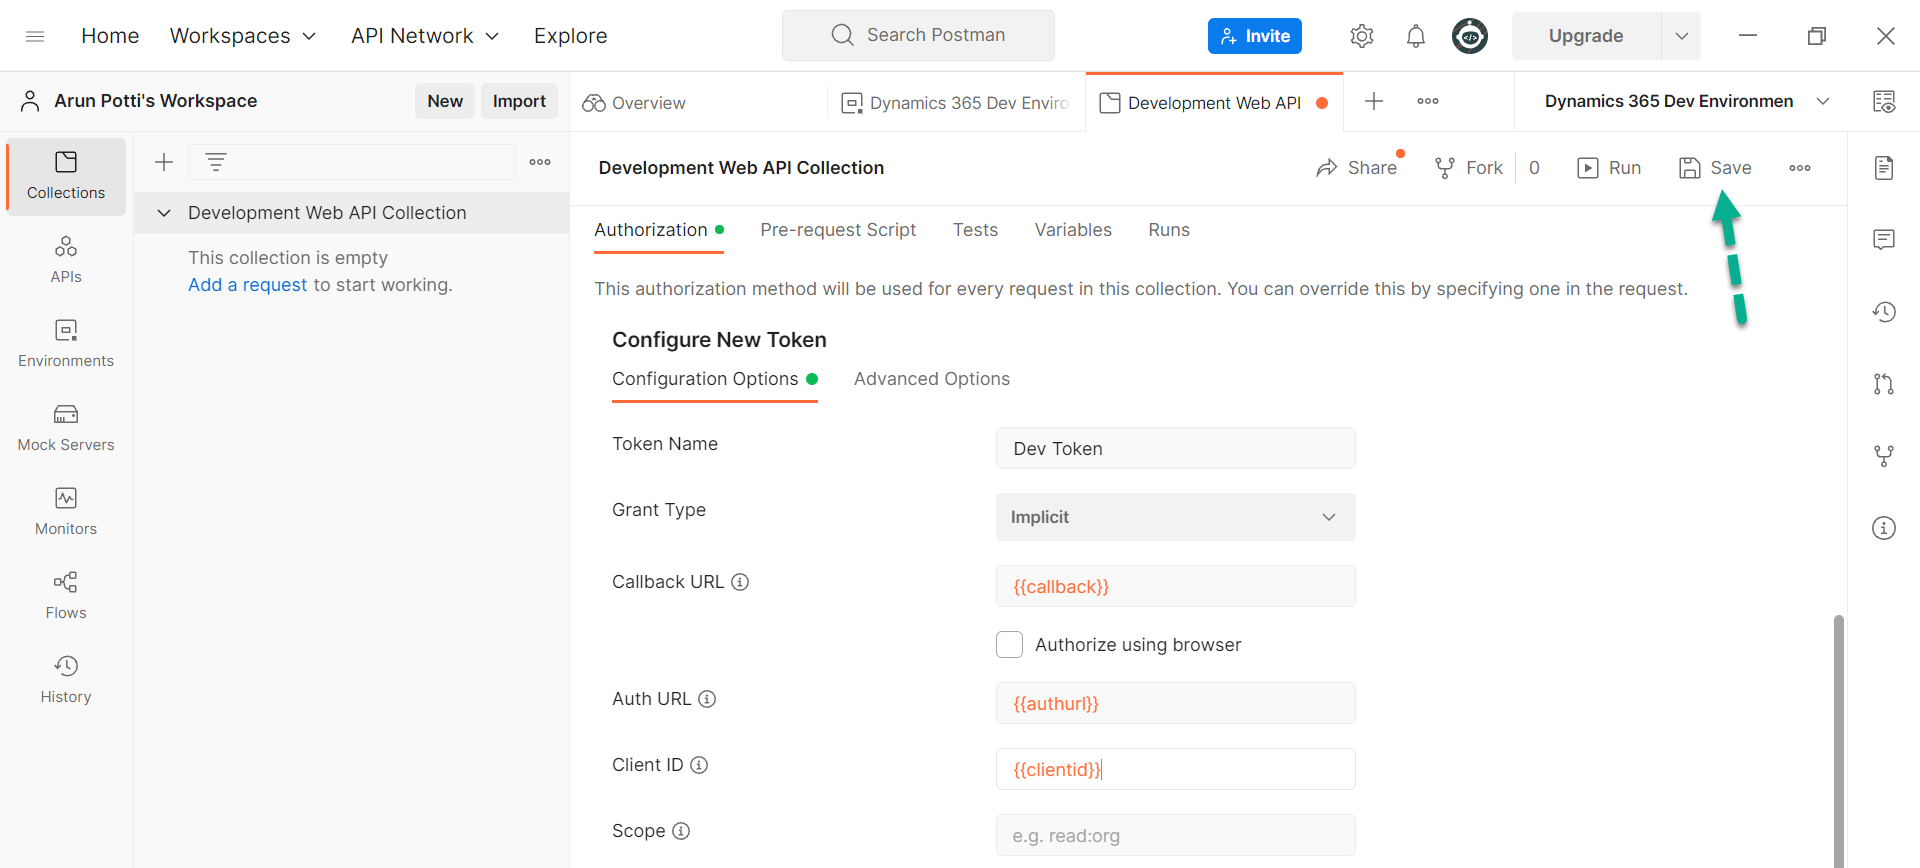Create new collection with plus icon
This screenshot has height=868, width=1920.
(x=164, y=162)
